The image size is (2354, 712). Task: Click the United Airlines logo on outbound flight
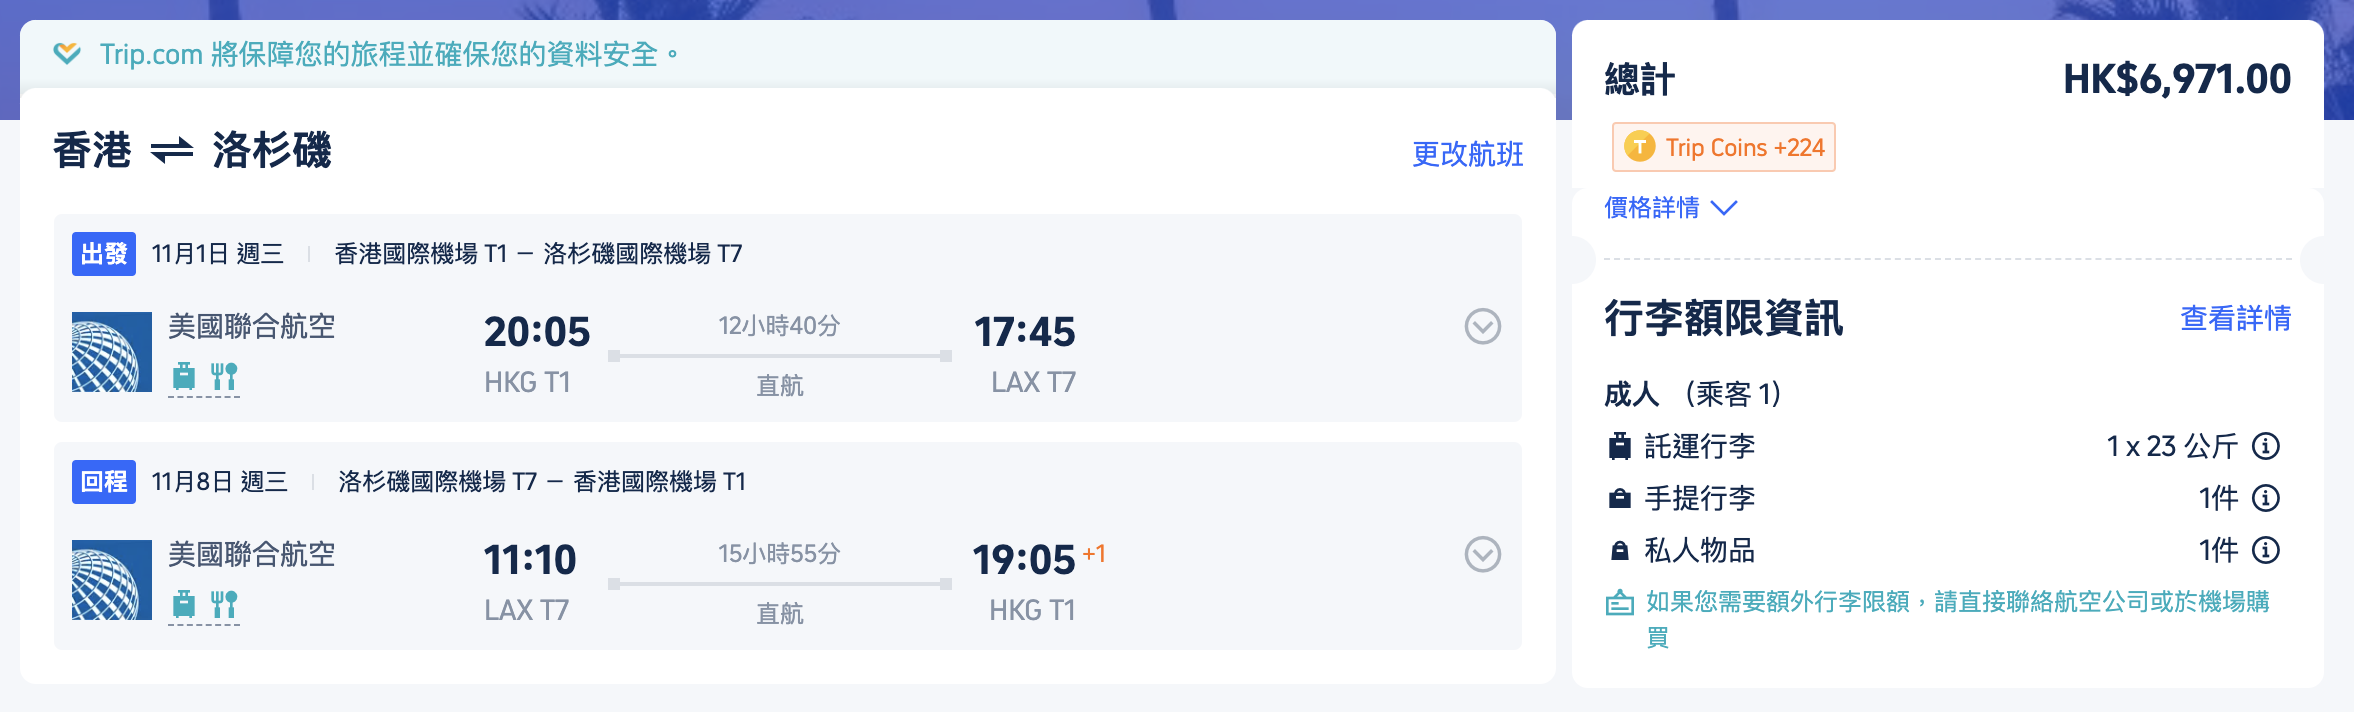112,352
